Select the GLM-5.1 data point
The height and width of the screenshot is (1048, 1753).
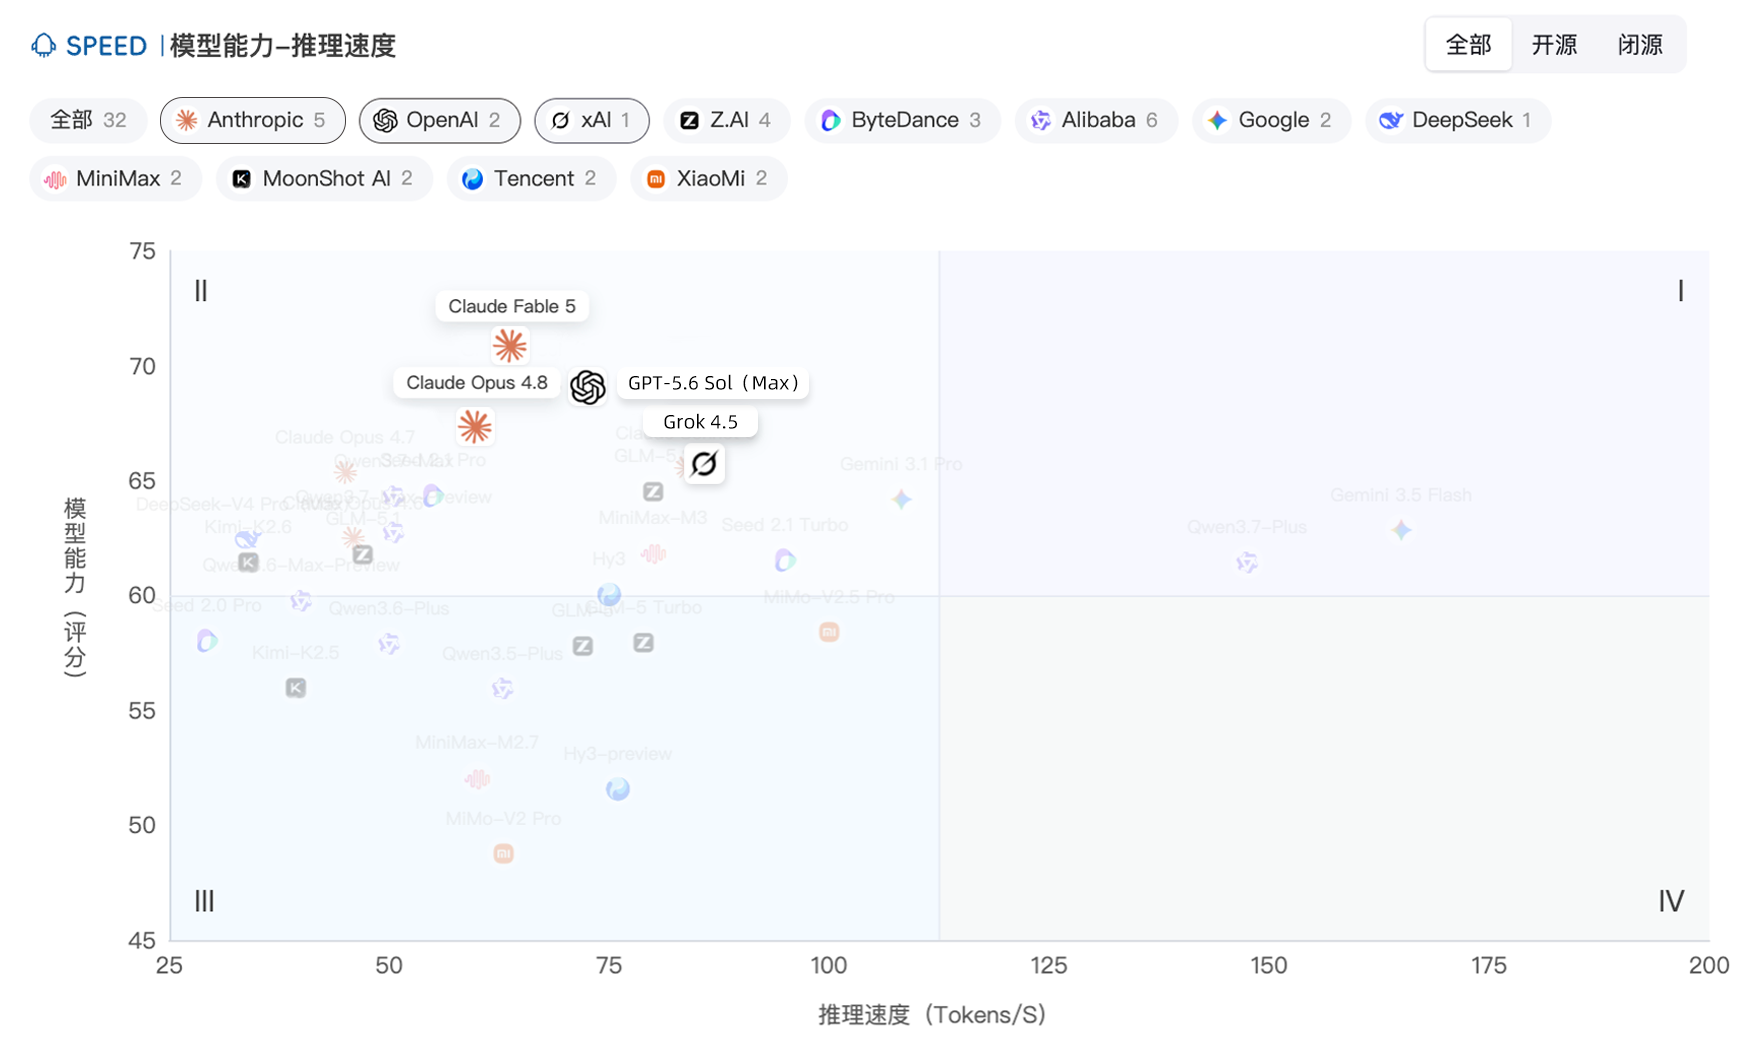[x=362, y=553]
